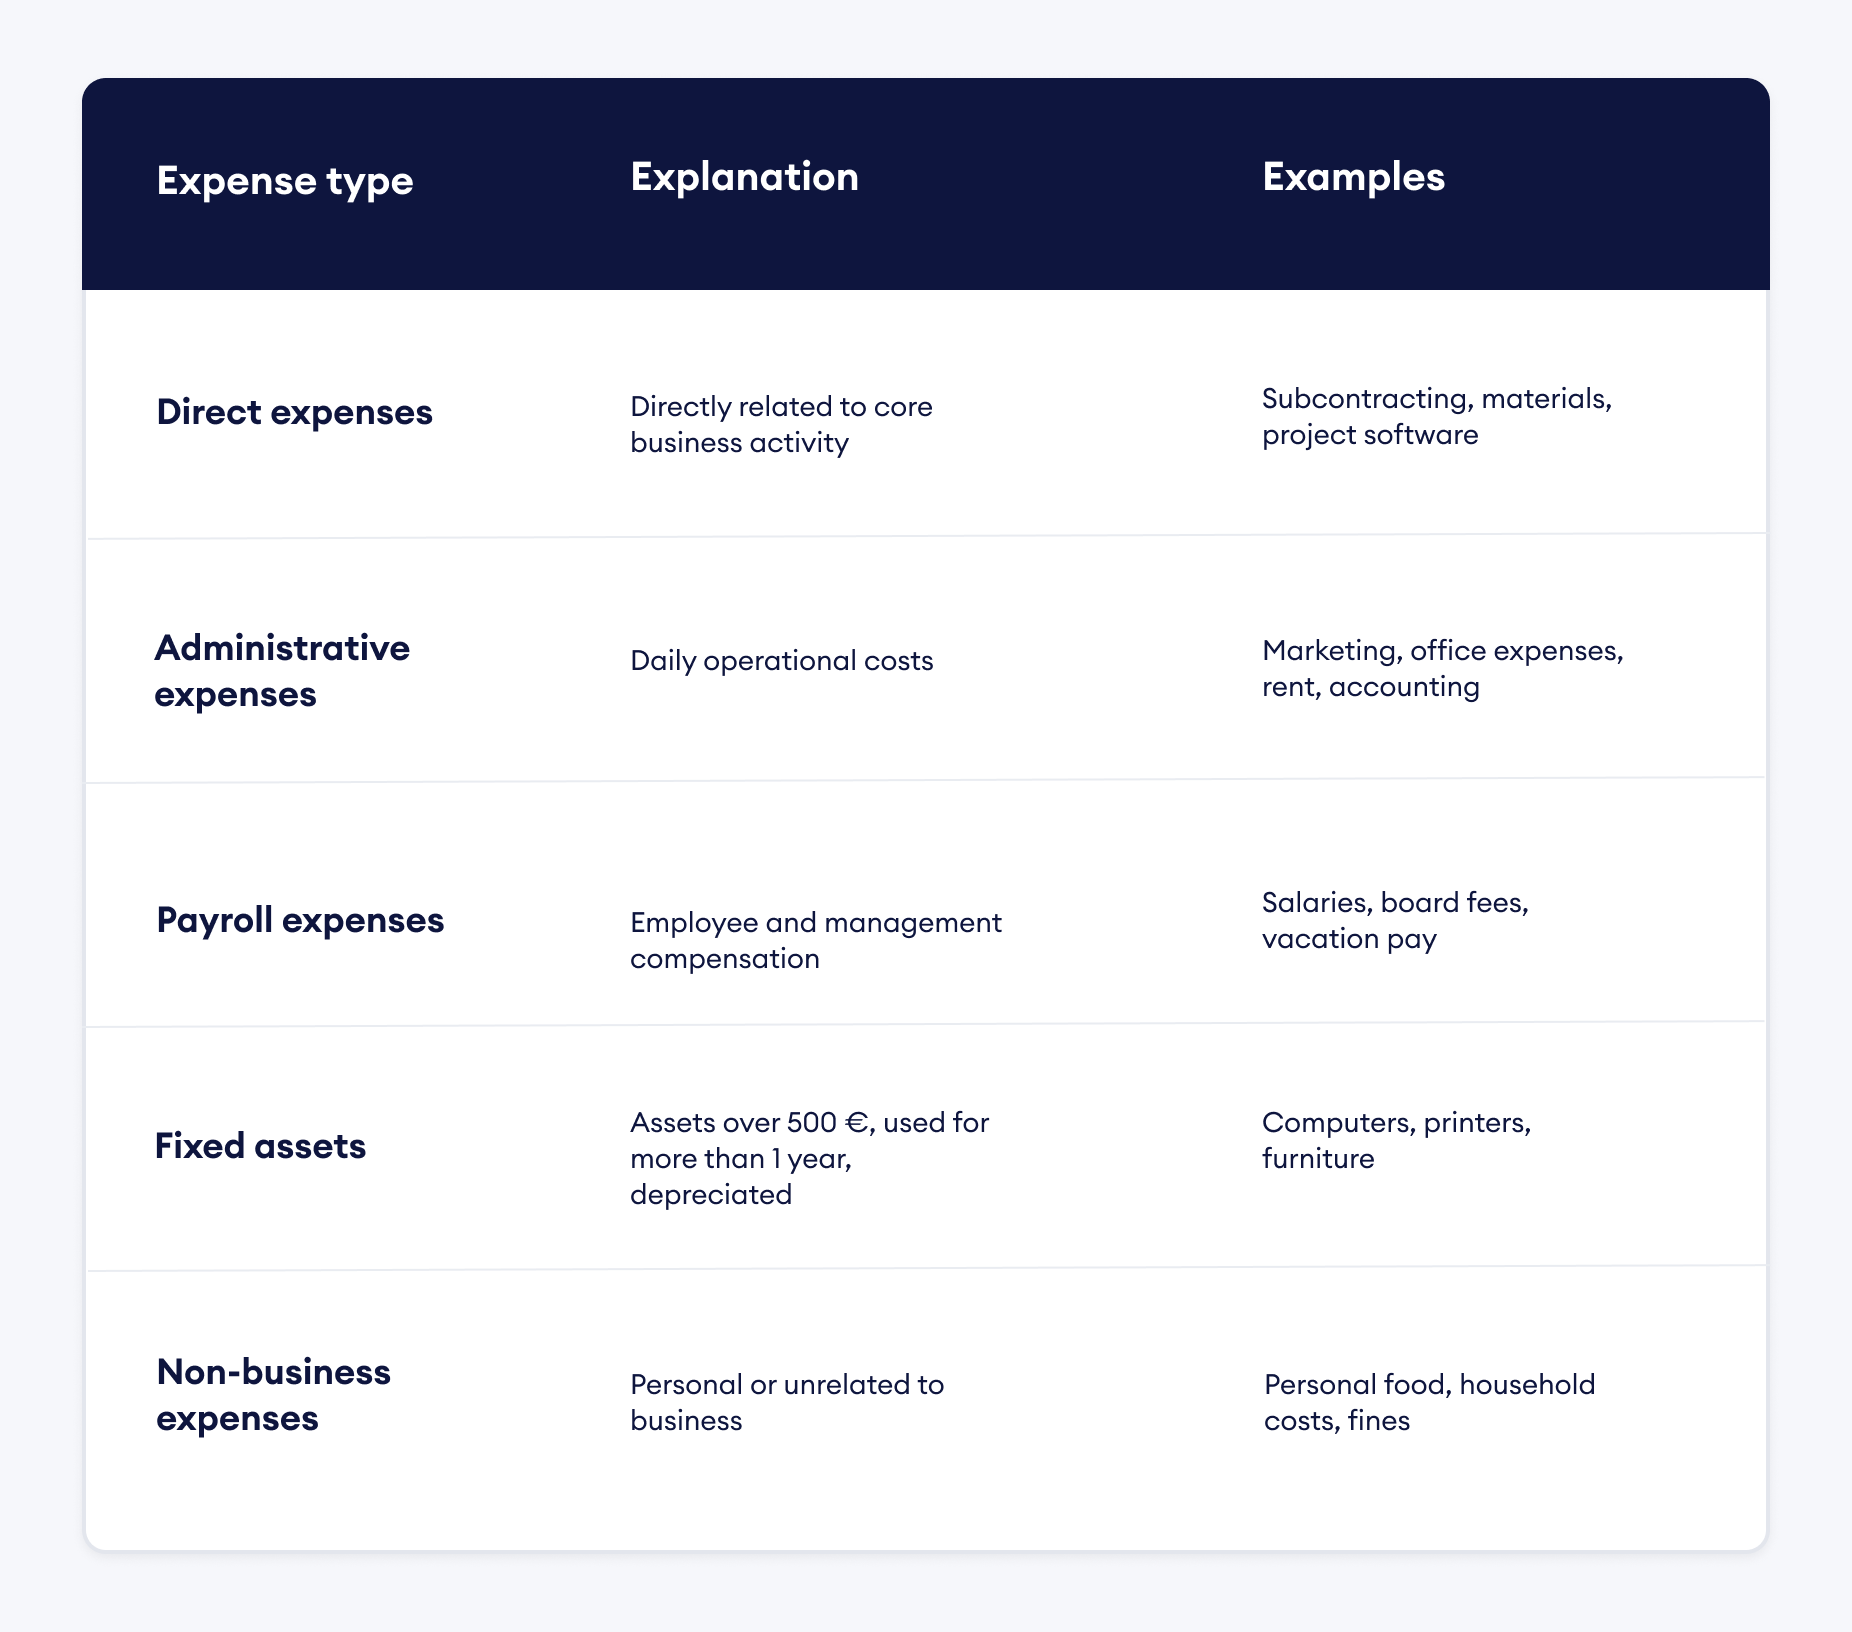Click the "Assets over 500 €" explanation text

[x=809, y=1158]
